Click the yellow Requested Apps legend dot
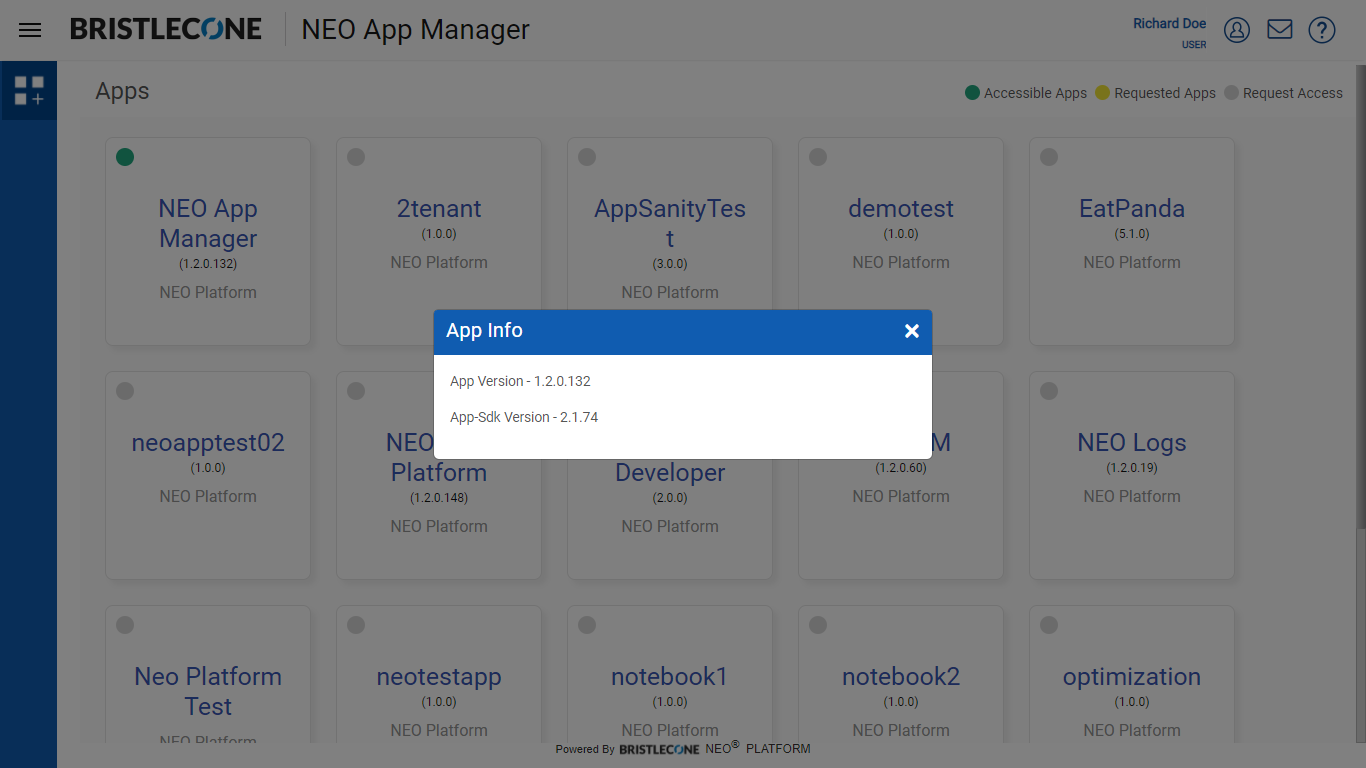The width and height of the screenshot is (1366, 768). 1102,93
